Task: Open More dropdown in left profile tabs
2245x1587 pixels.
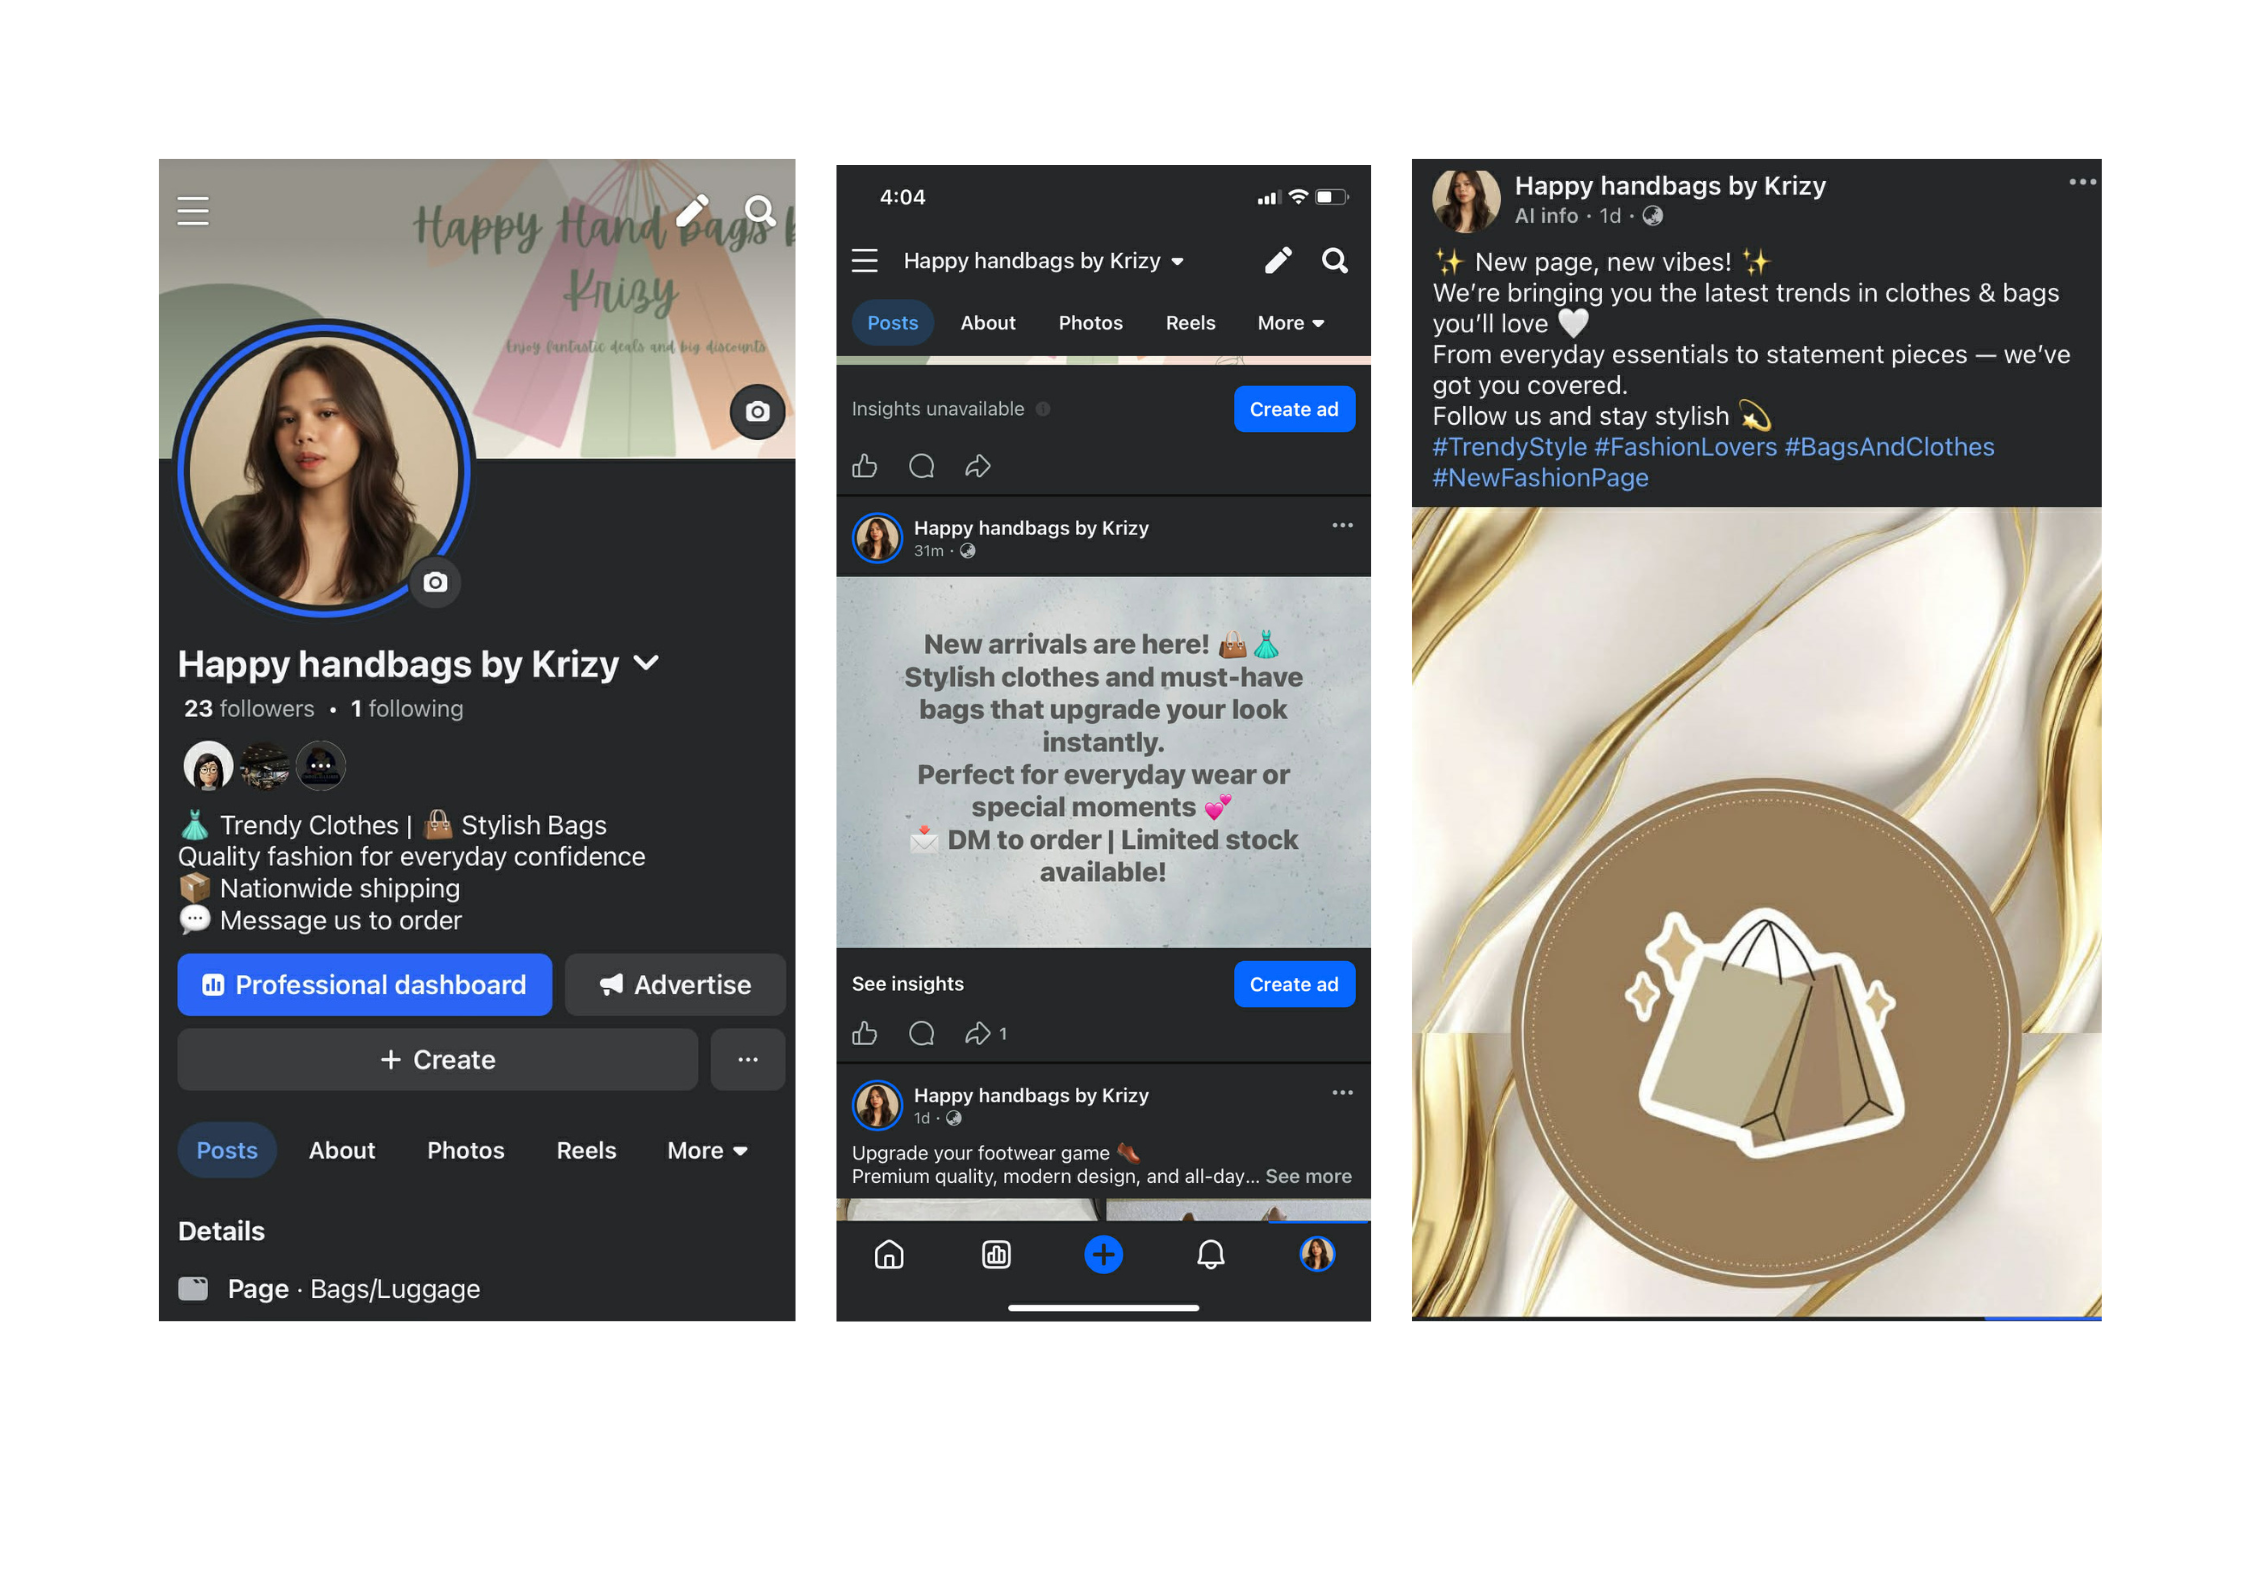Action: [707, 1150]
